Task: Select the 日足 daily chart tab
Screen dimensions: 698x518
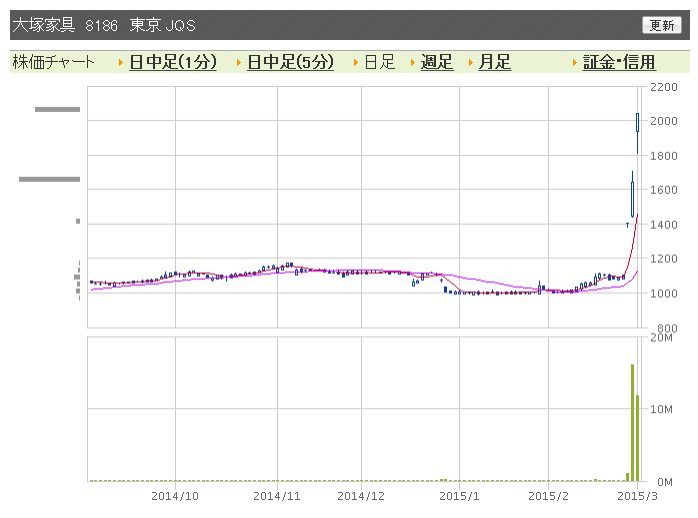Action: pos(380,62)
